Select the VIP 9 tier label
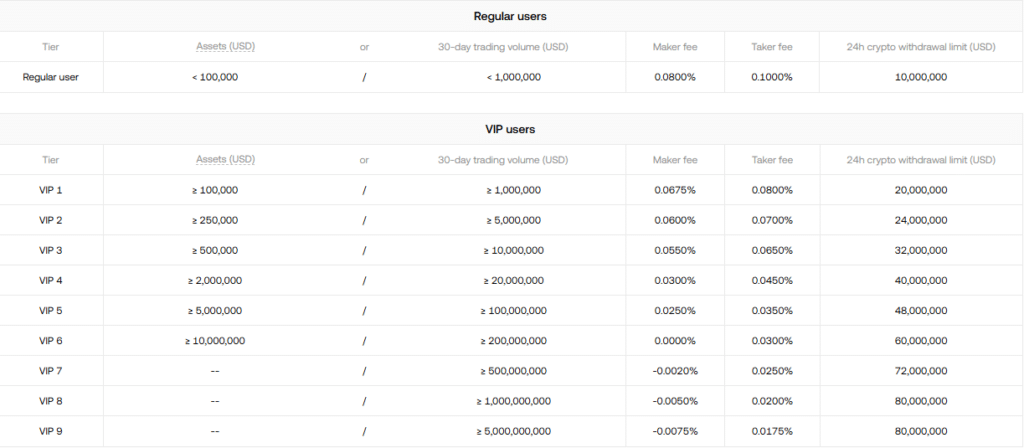This screenshot has width=1024, height=448. [x=51, y=431]
